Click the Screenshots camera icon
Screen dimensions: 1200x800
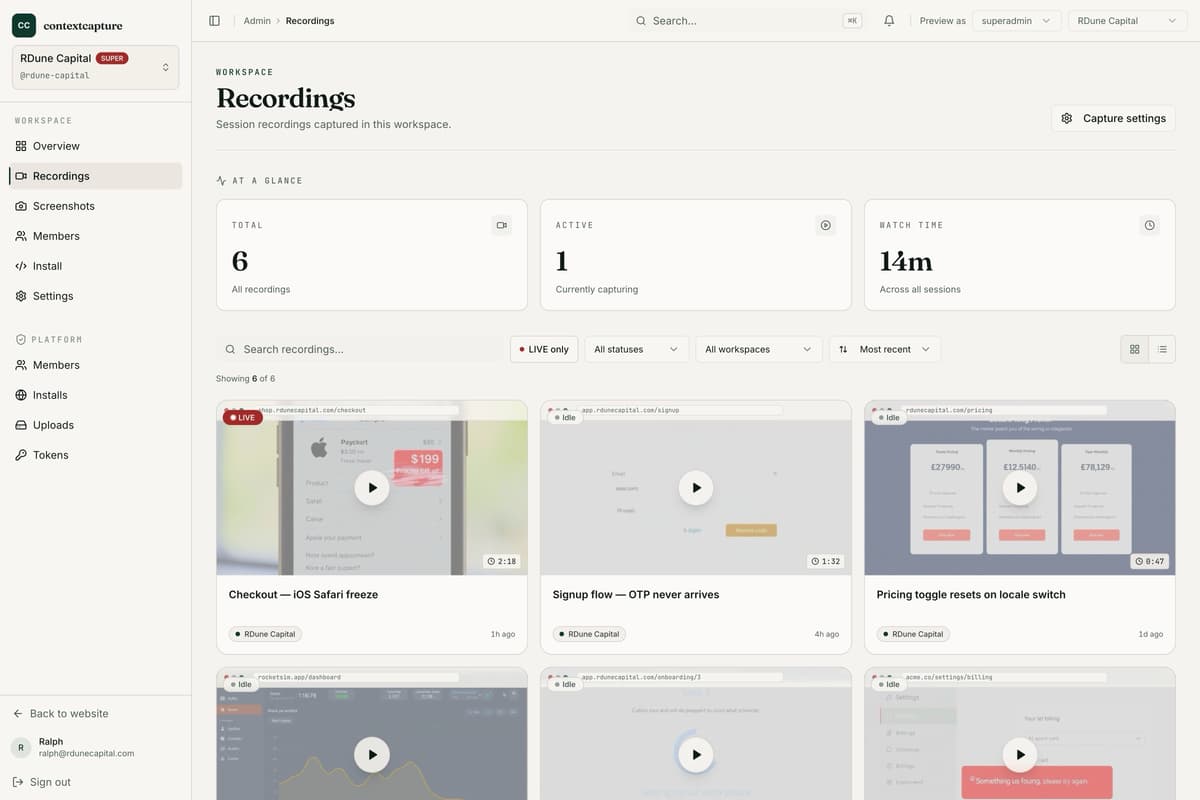pyautogui.click(x=21, y=206)
